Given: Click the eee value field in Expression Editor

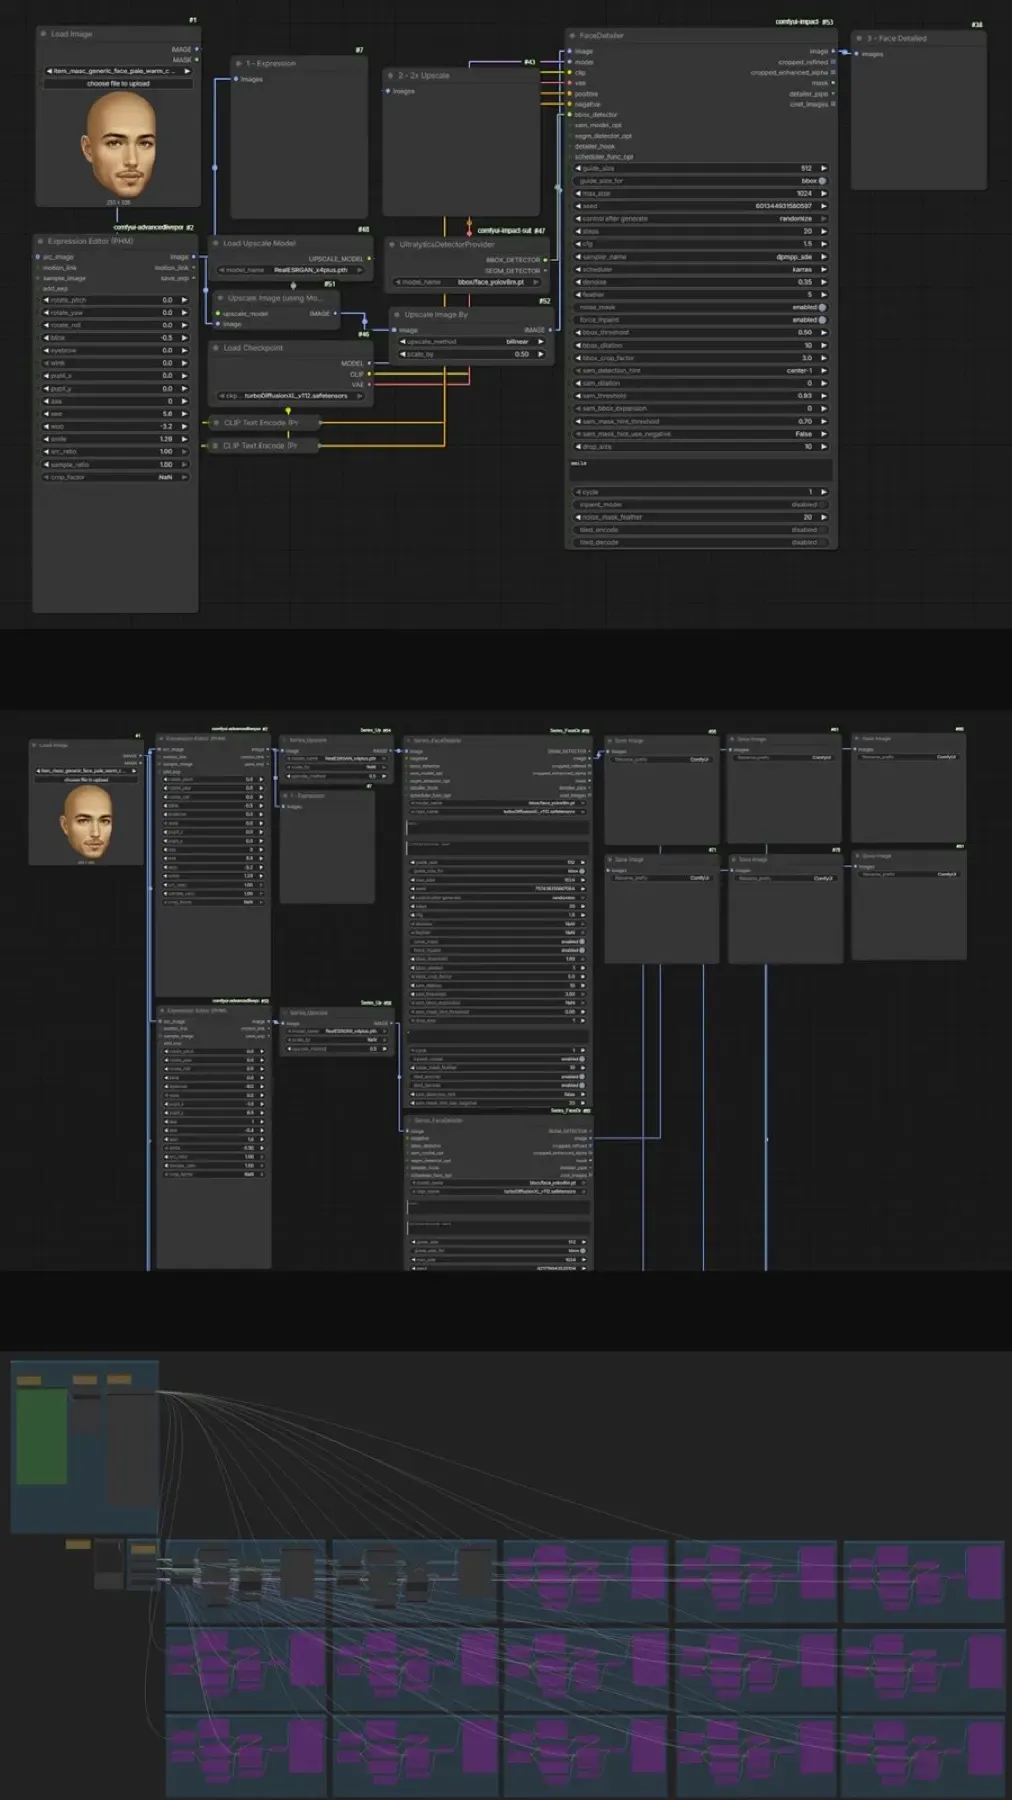Looking at the screenshot, I should [x=115, y=414].
